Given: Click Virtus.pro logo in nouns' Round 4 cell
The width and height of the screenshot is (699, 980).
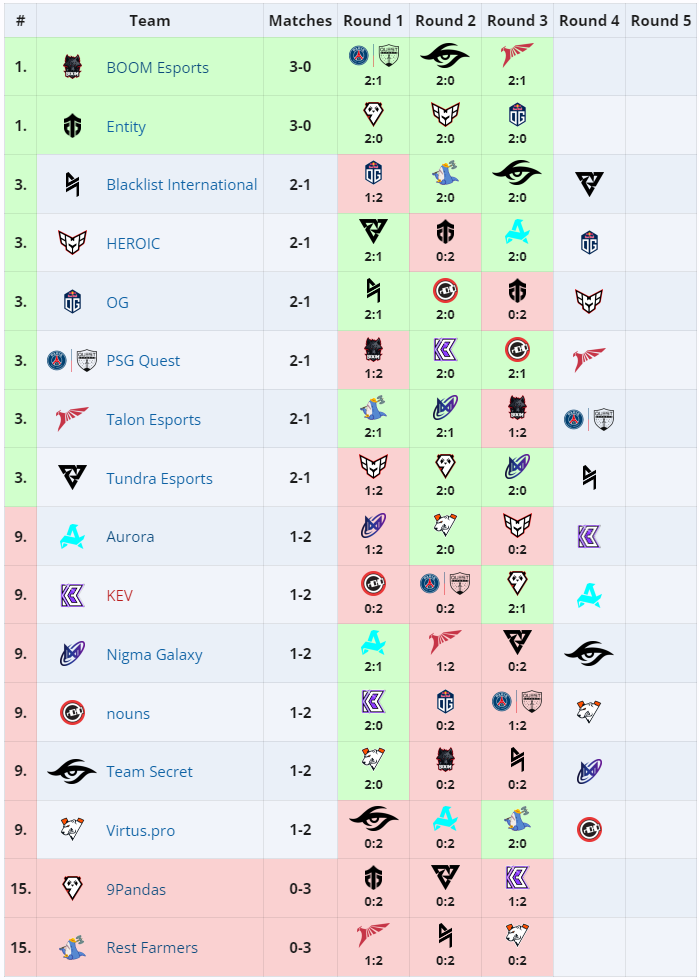Looking at the screenshot, I should (589, 712).
